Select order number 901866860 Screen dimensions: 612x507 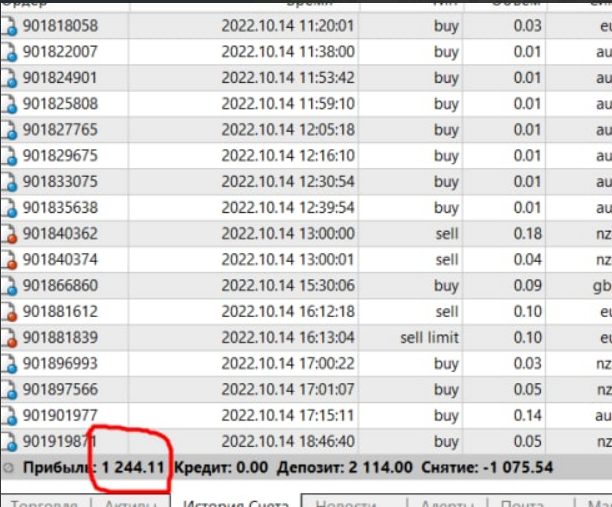tap(60, 285)
